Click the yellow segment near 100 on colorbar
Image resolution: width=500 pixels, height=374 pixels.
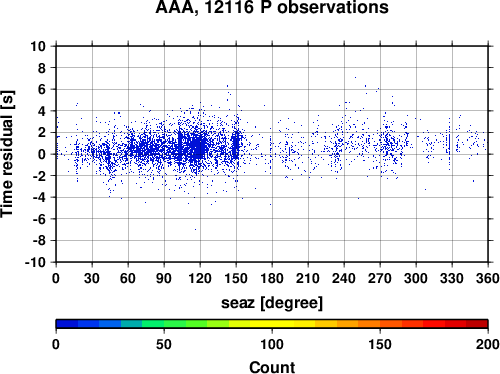coord(272,324)
